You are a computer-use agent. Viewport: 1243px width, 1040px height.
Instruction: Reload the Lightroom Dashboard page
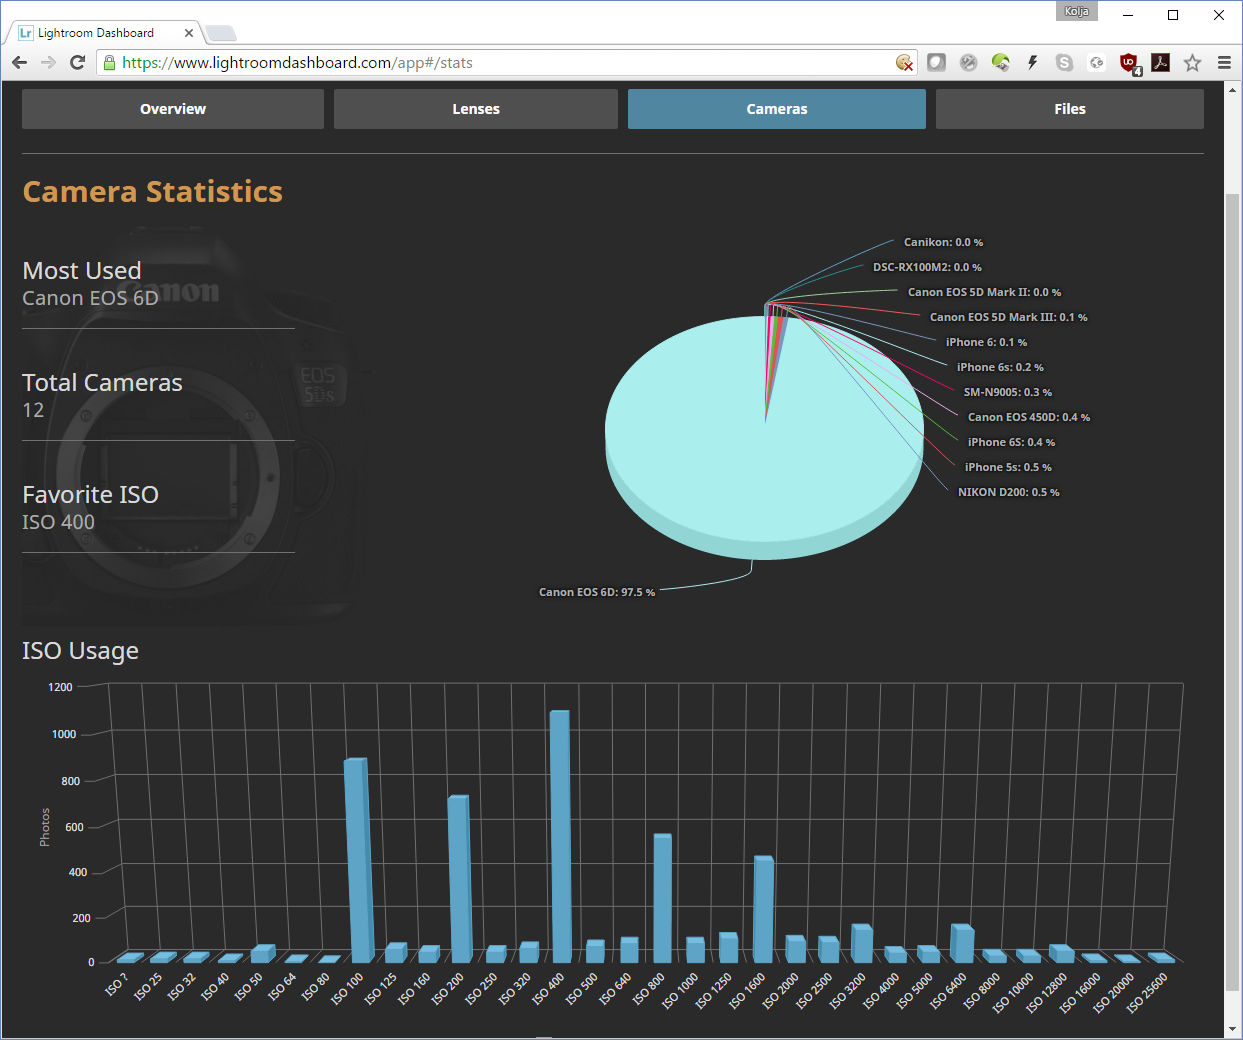click(77, 62)
